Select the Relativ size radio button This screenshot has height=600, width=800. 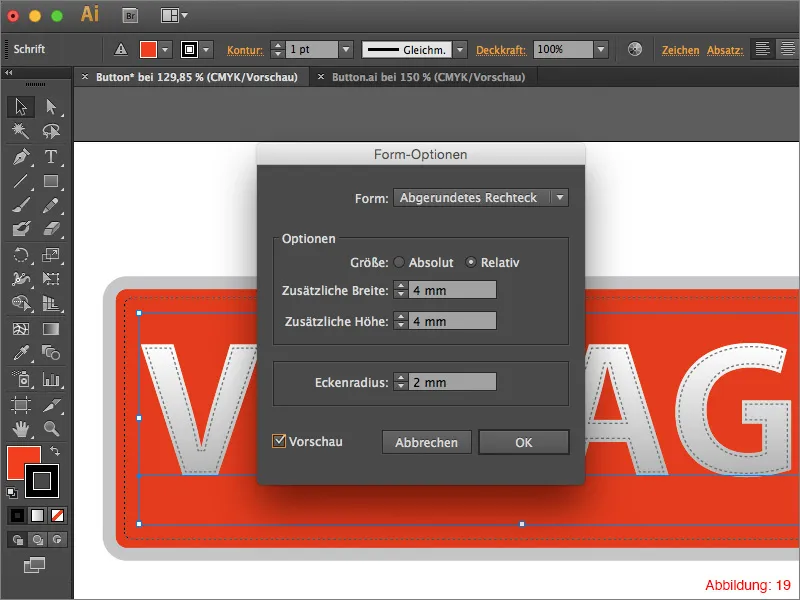coord(470,262)
